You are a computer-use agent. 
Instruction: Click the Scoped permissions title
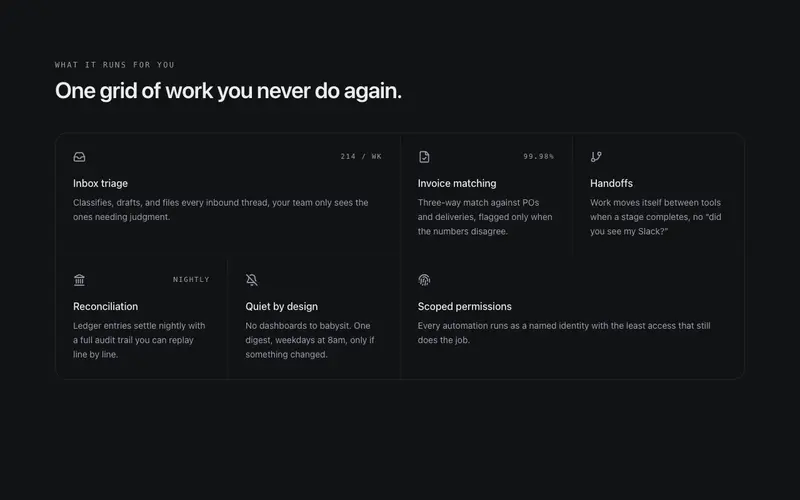[x=465, y=306]
